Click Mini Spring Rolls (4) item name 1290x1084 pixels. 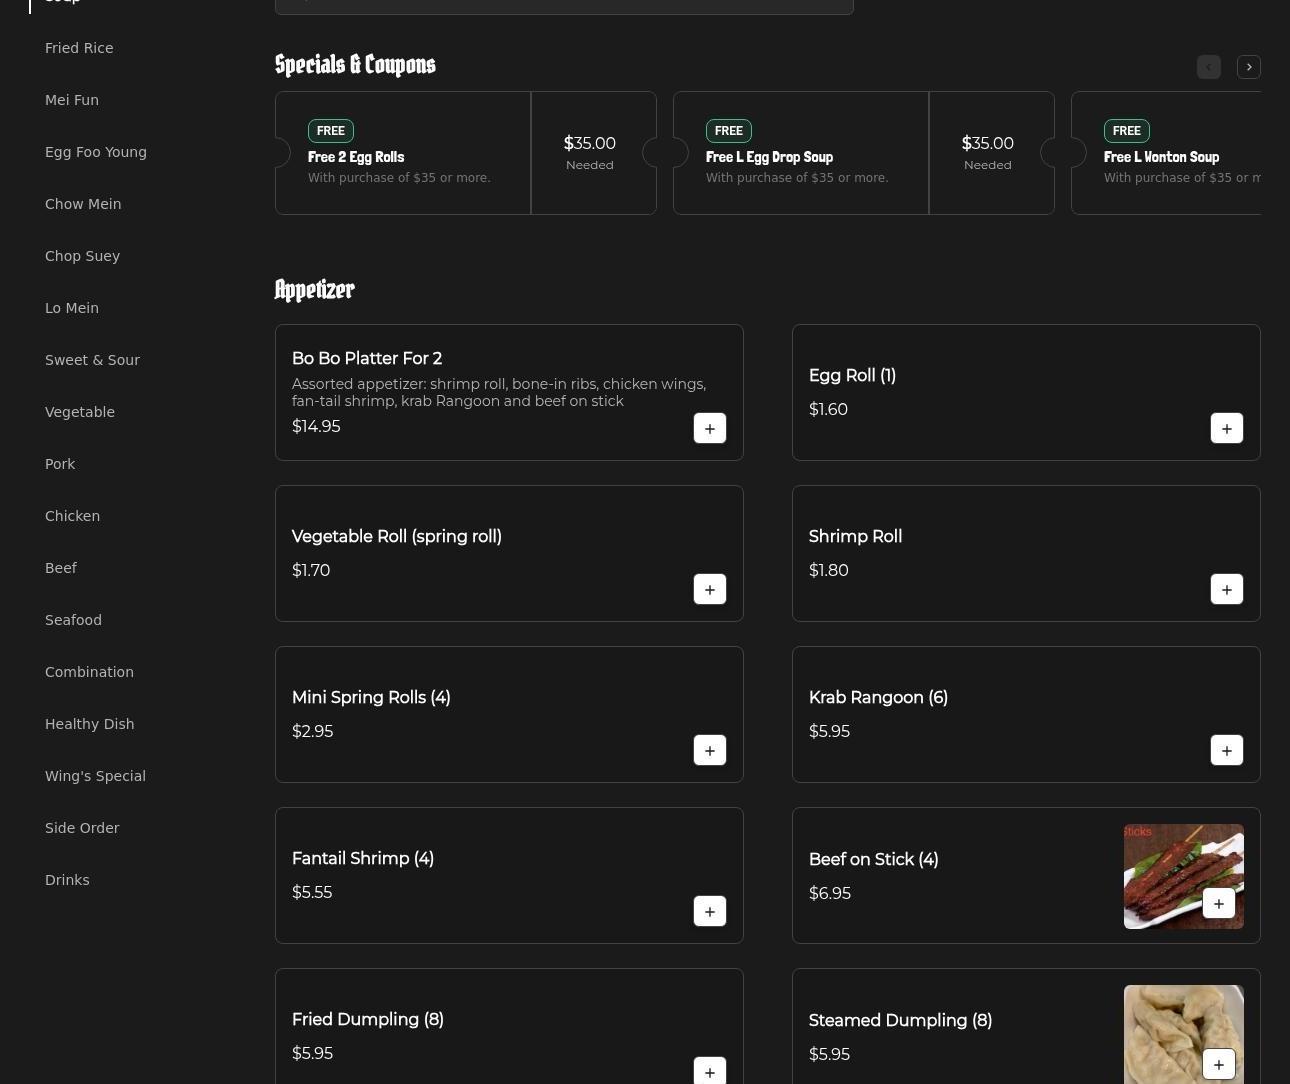point(371,698)
